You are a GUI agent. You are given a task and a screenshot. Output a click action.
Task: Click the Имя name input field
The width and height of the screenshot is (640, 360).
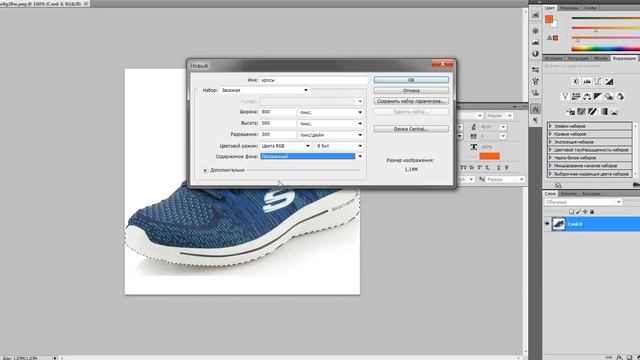[x=313, y=80]
